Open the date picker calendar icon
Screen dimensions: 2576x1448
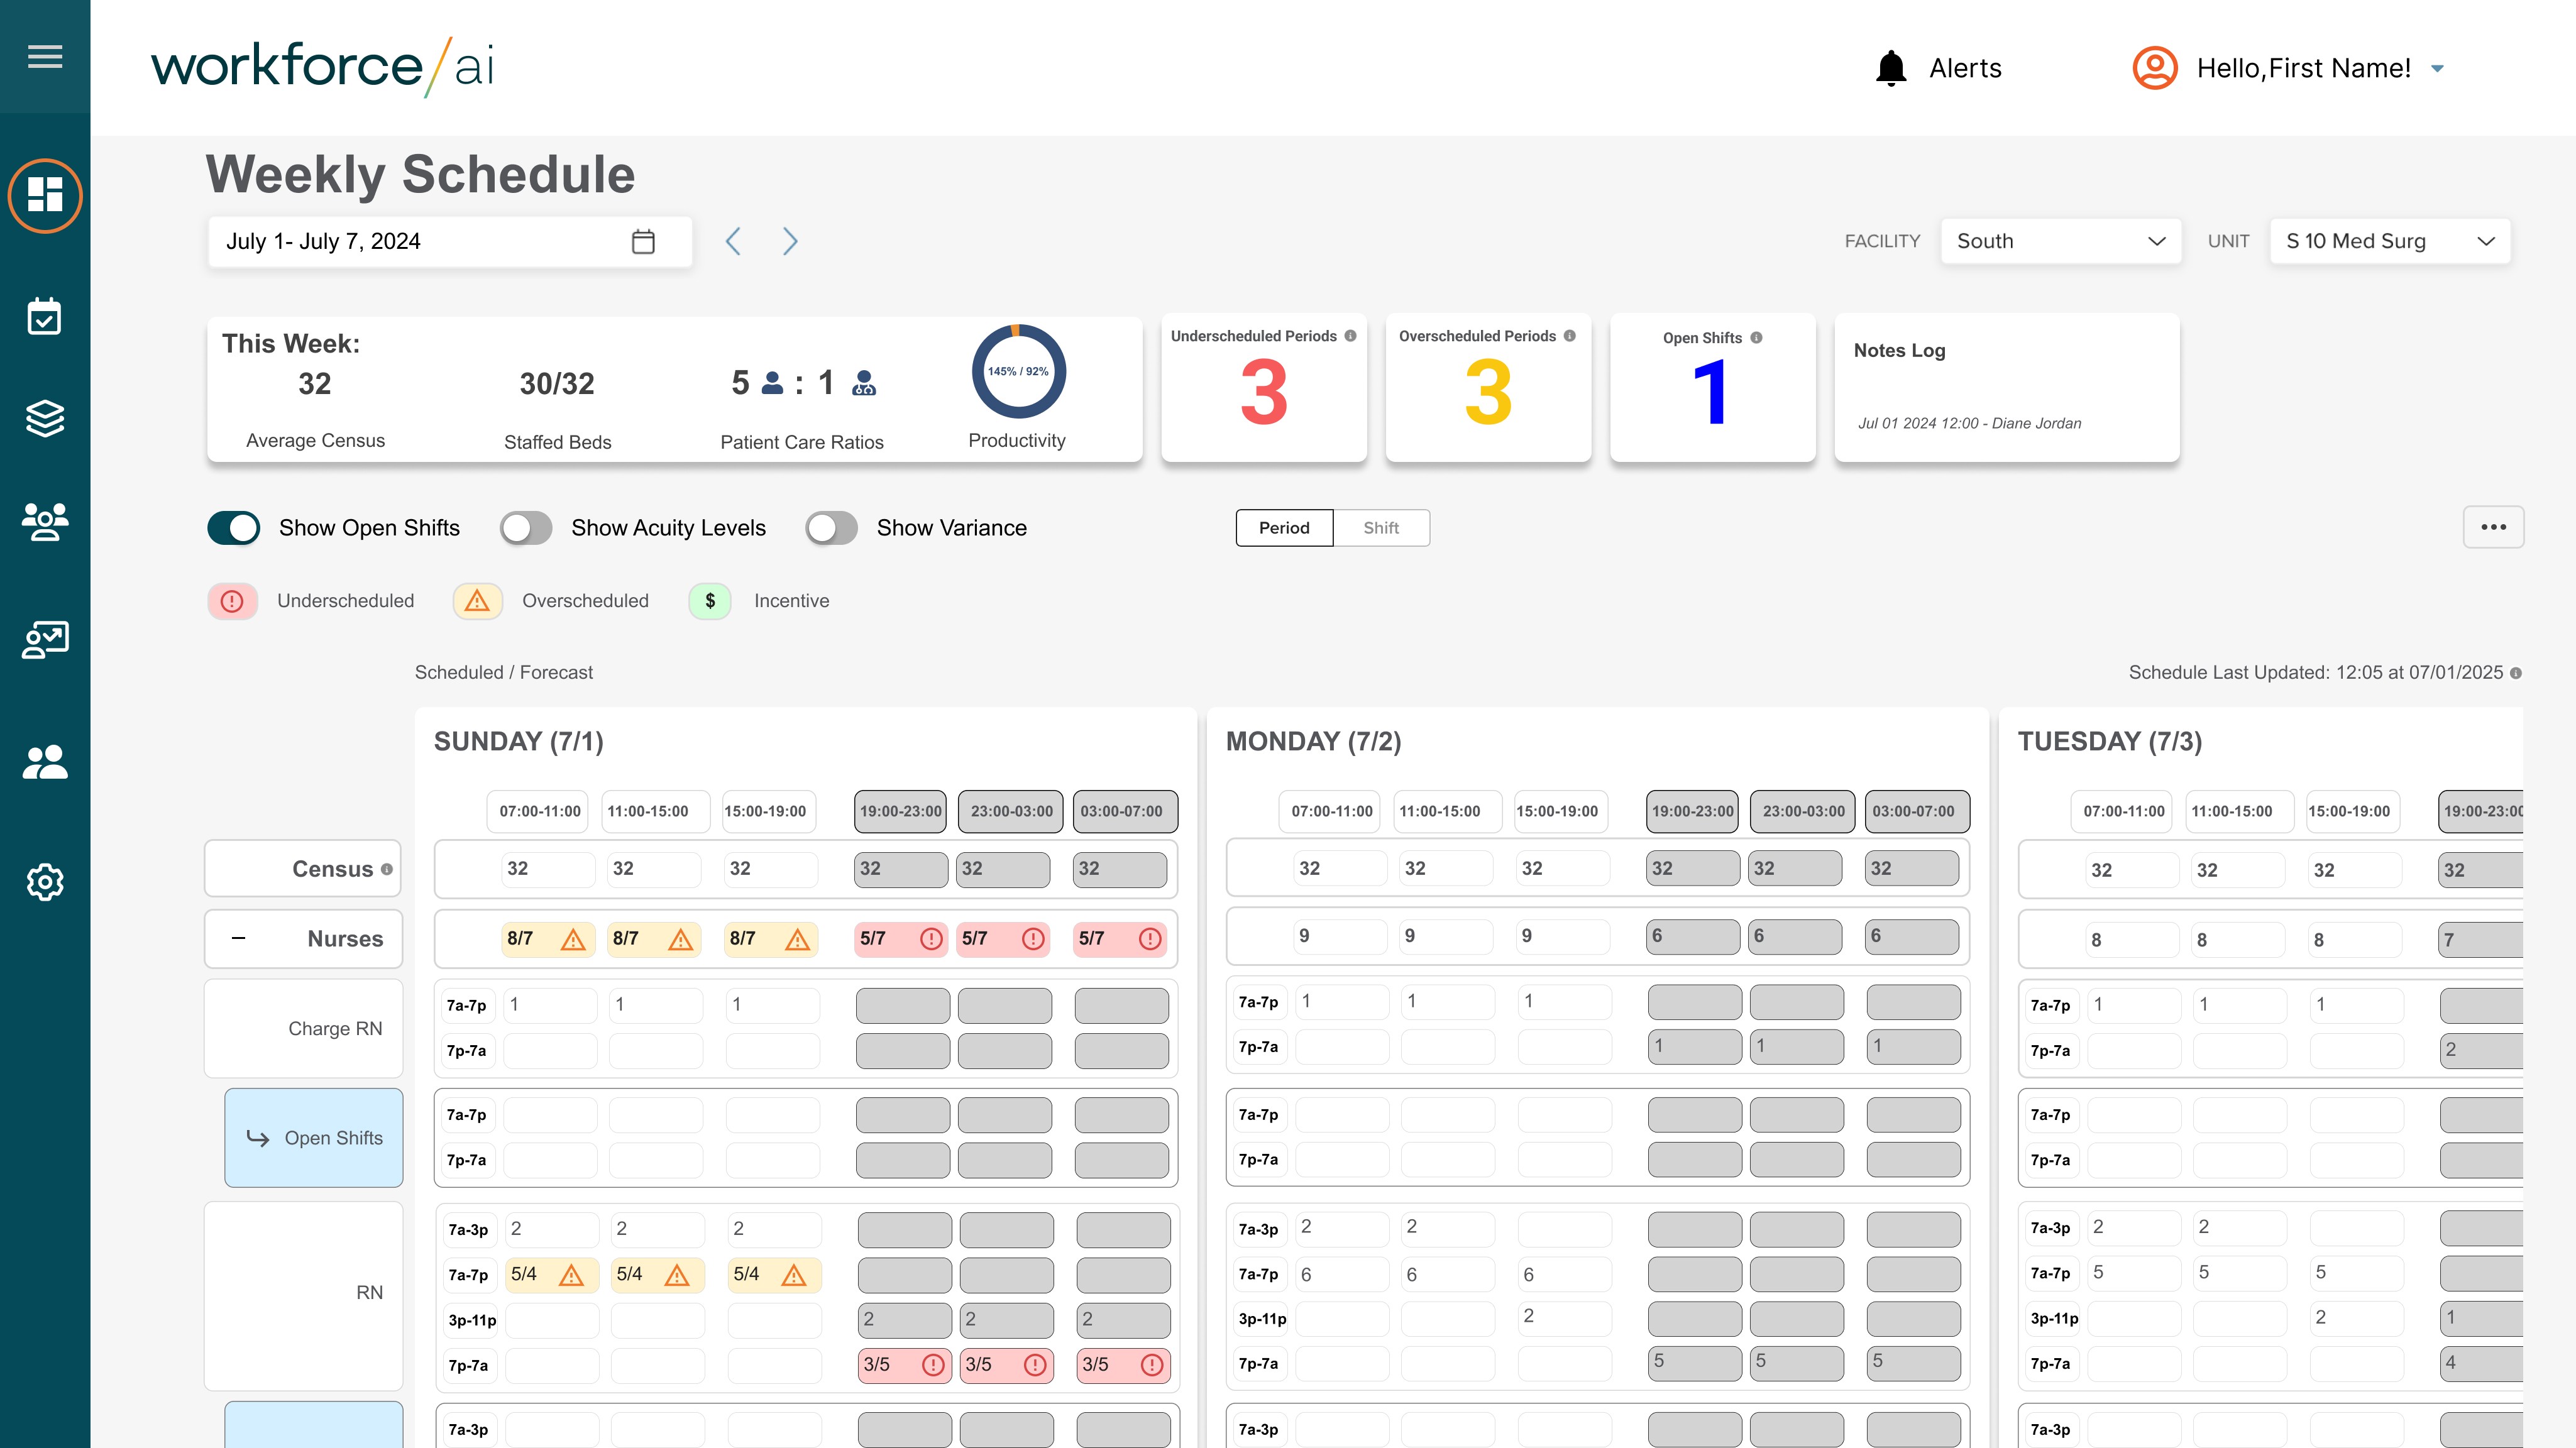point(643,241)
